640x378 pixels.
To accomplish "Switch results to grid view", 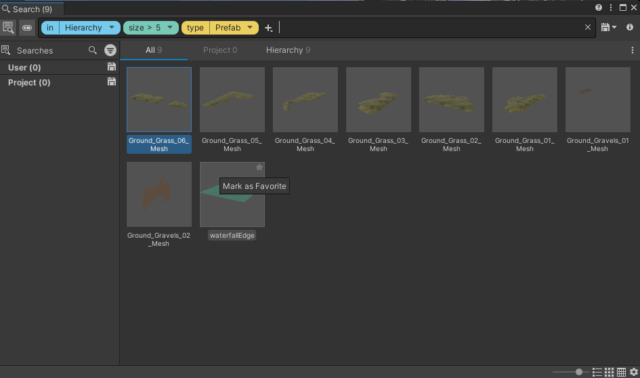I will click(609, 372).
